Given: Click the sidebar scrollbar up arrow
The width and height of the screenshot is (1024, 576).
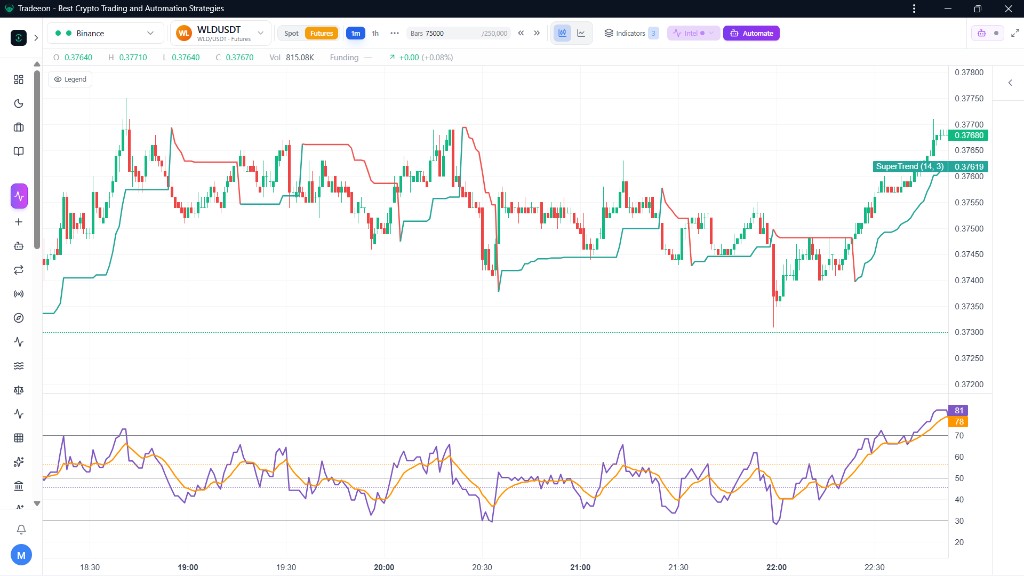Looking at the screenshot, I should click(x=37, y=64).
